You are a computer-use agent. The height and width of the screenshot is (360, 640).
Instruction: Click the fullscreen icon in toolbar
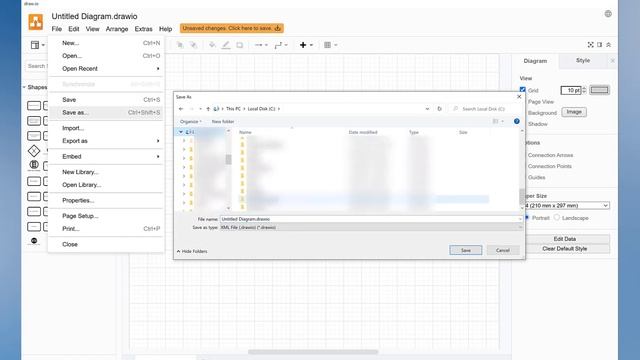click(x=590, y=45)
